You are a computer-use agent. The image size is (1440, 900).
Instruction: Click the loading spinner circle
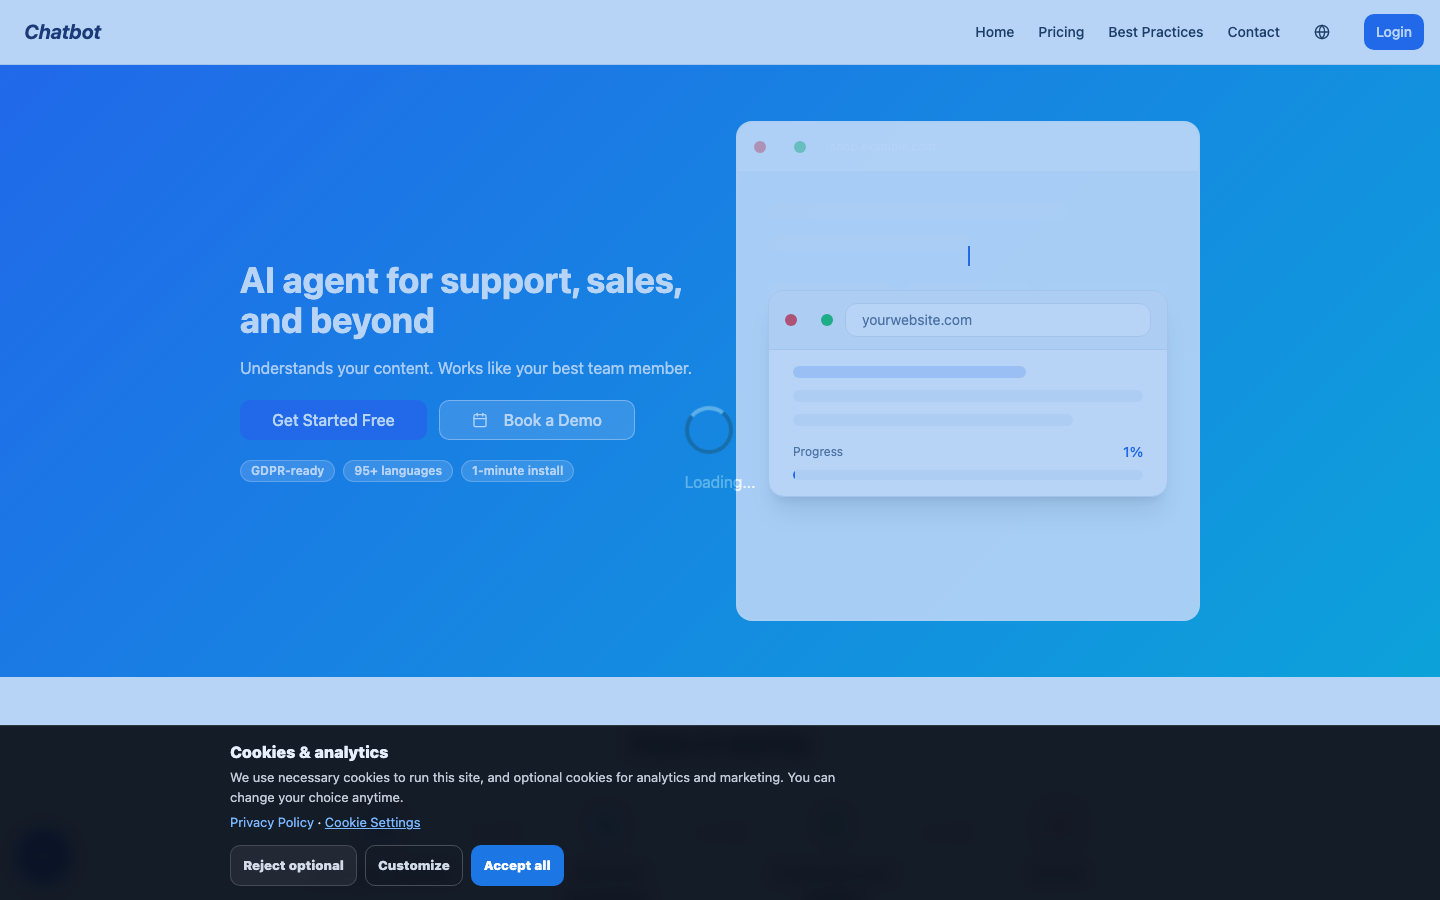coord(709,430)
